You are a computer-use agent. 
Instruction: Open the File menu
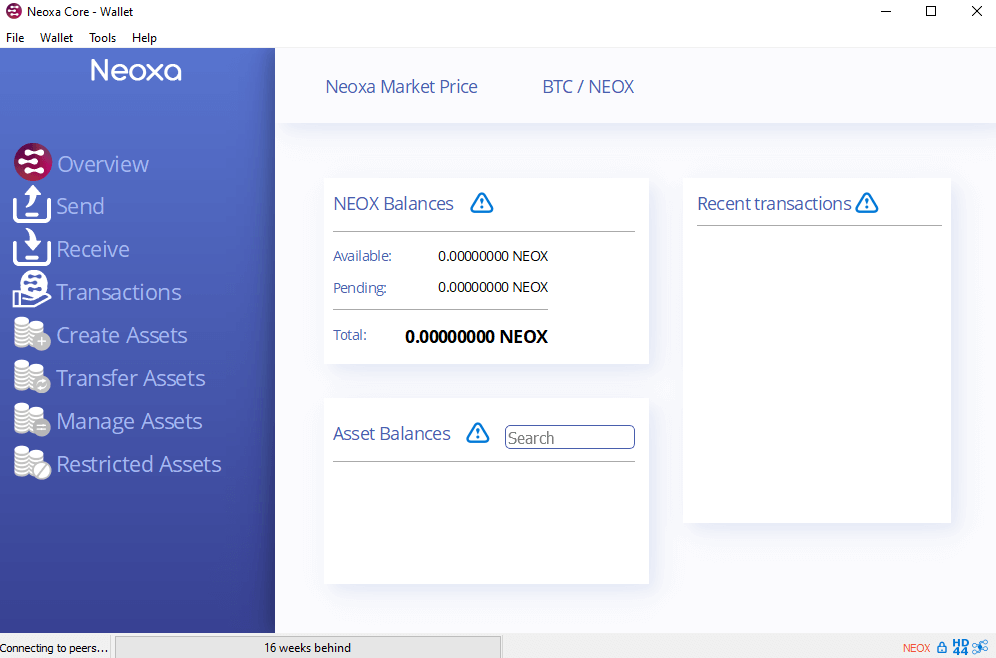(15, 37)
